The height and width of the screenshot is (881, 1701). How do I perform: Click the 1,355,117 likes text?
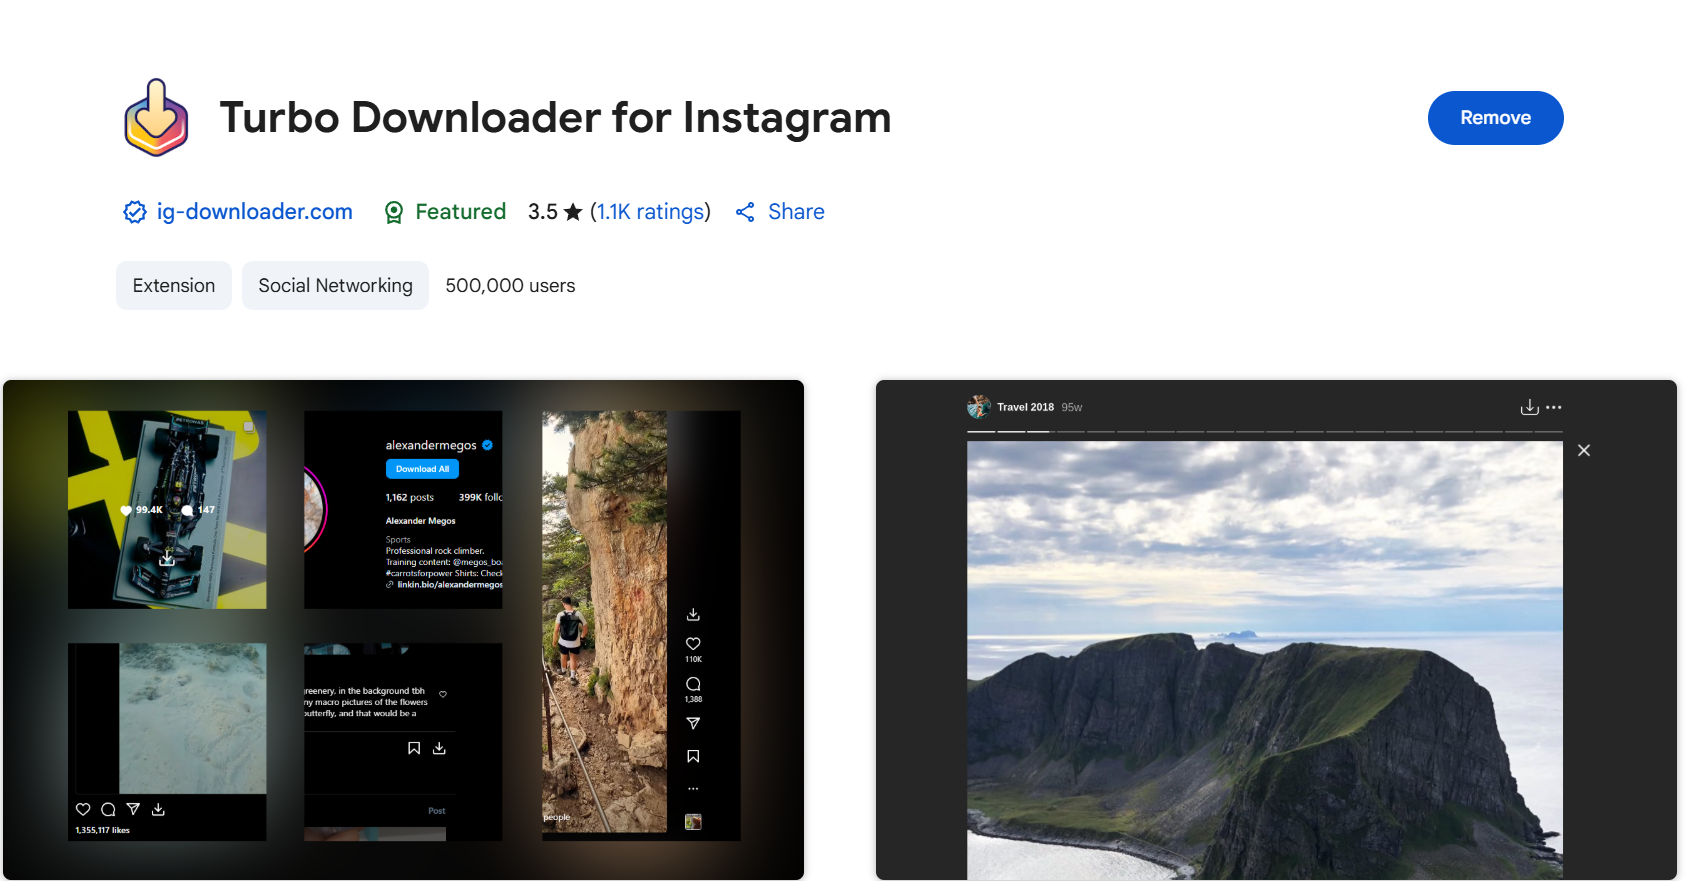click(x=102, y=830)
